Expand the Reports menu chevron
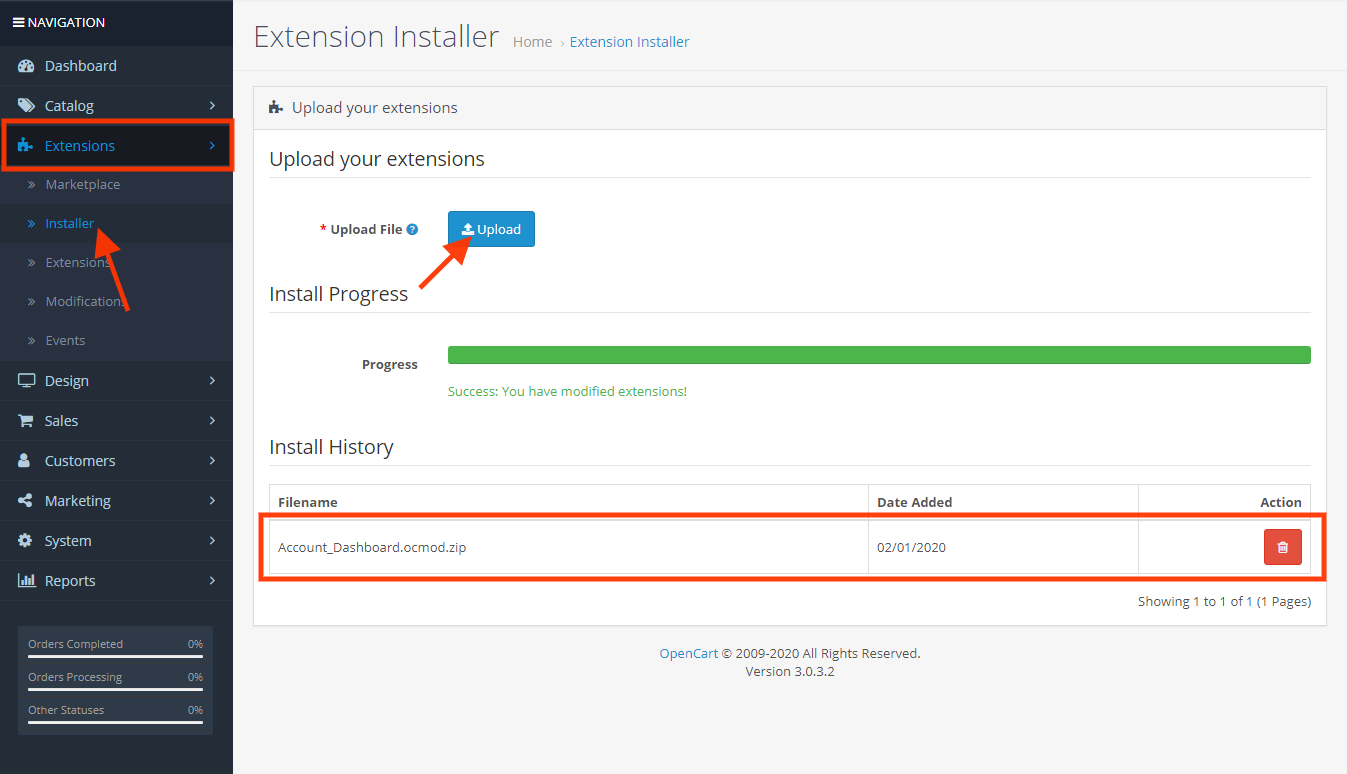This screenshot has height=774, width=1347. (x=212, y=580)
